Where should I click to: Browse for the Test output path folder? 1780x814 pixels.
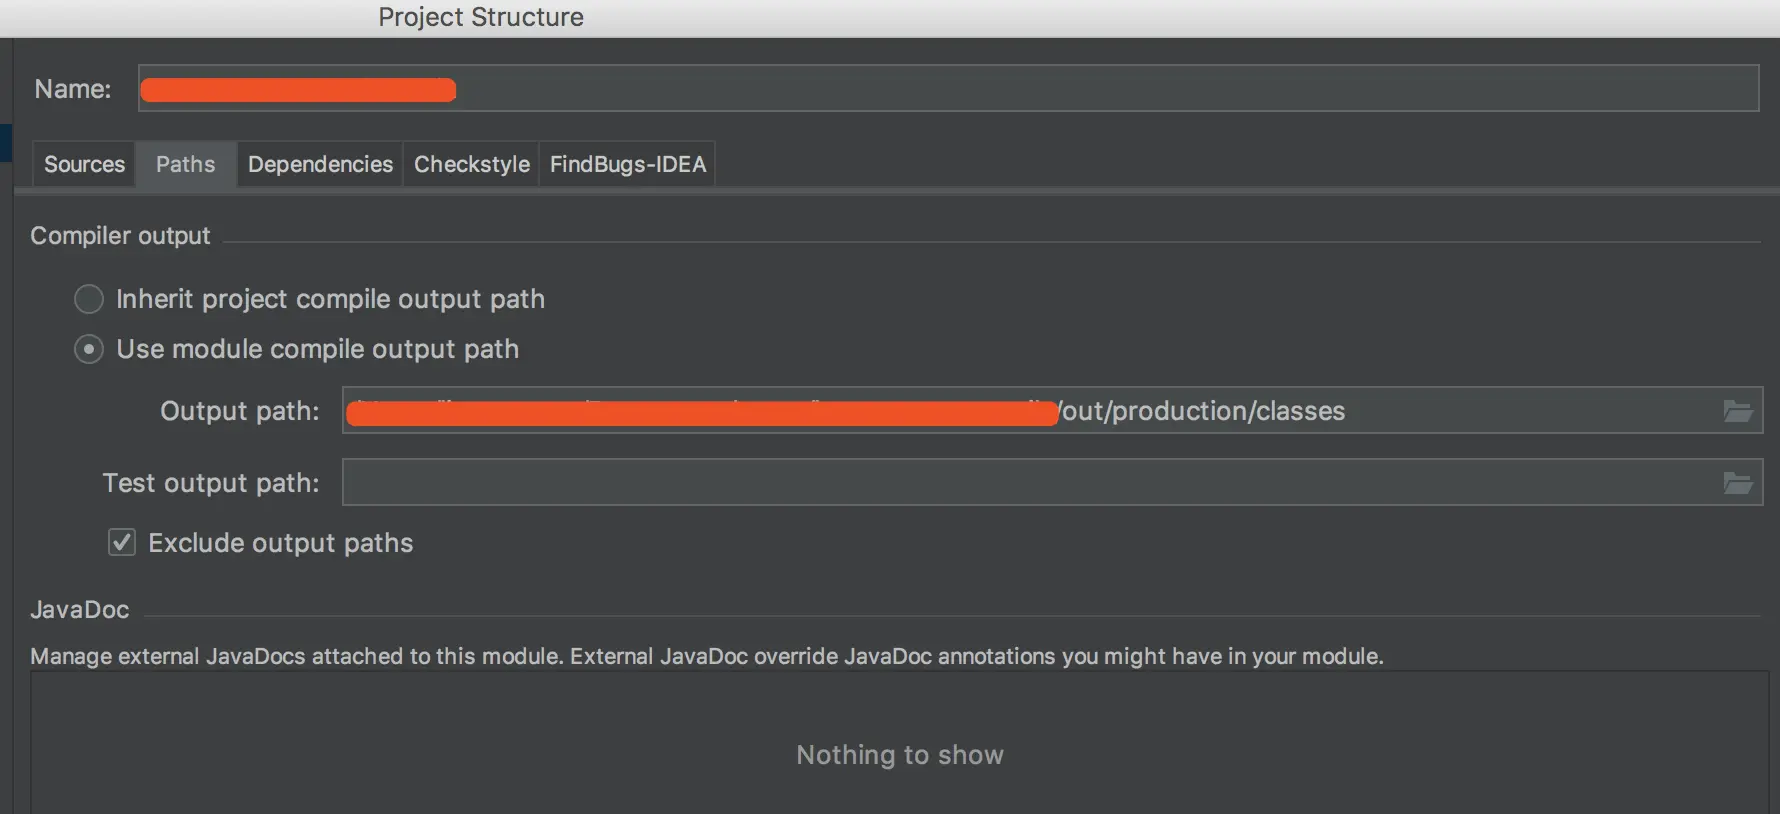(x=1738, y=483)
